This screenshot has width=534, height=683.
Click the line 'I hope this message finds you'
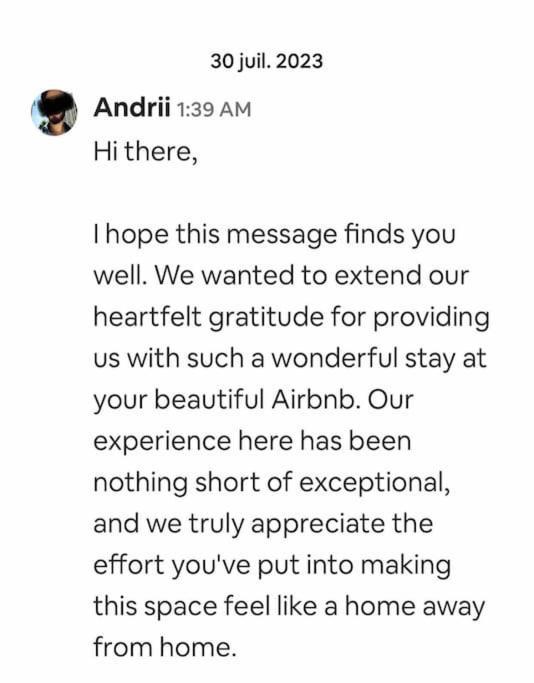(274, 235)
